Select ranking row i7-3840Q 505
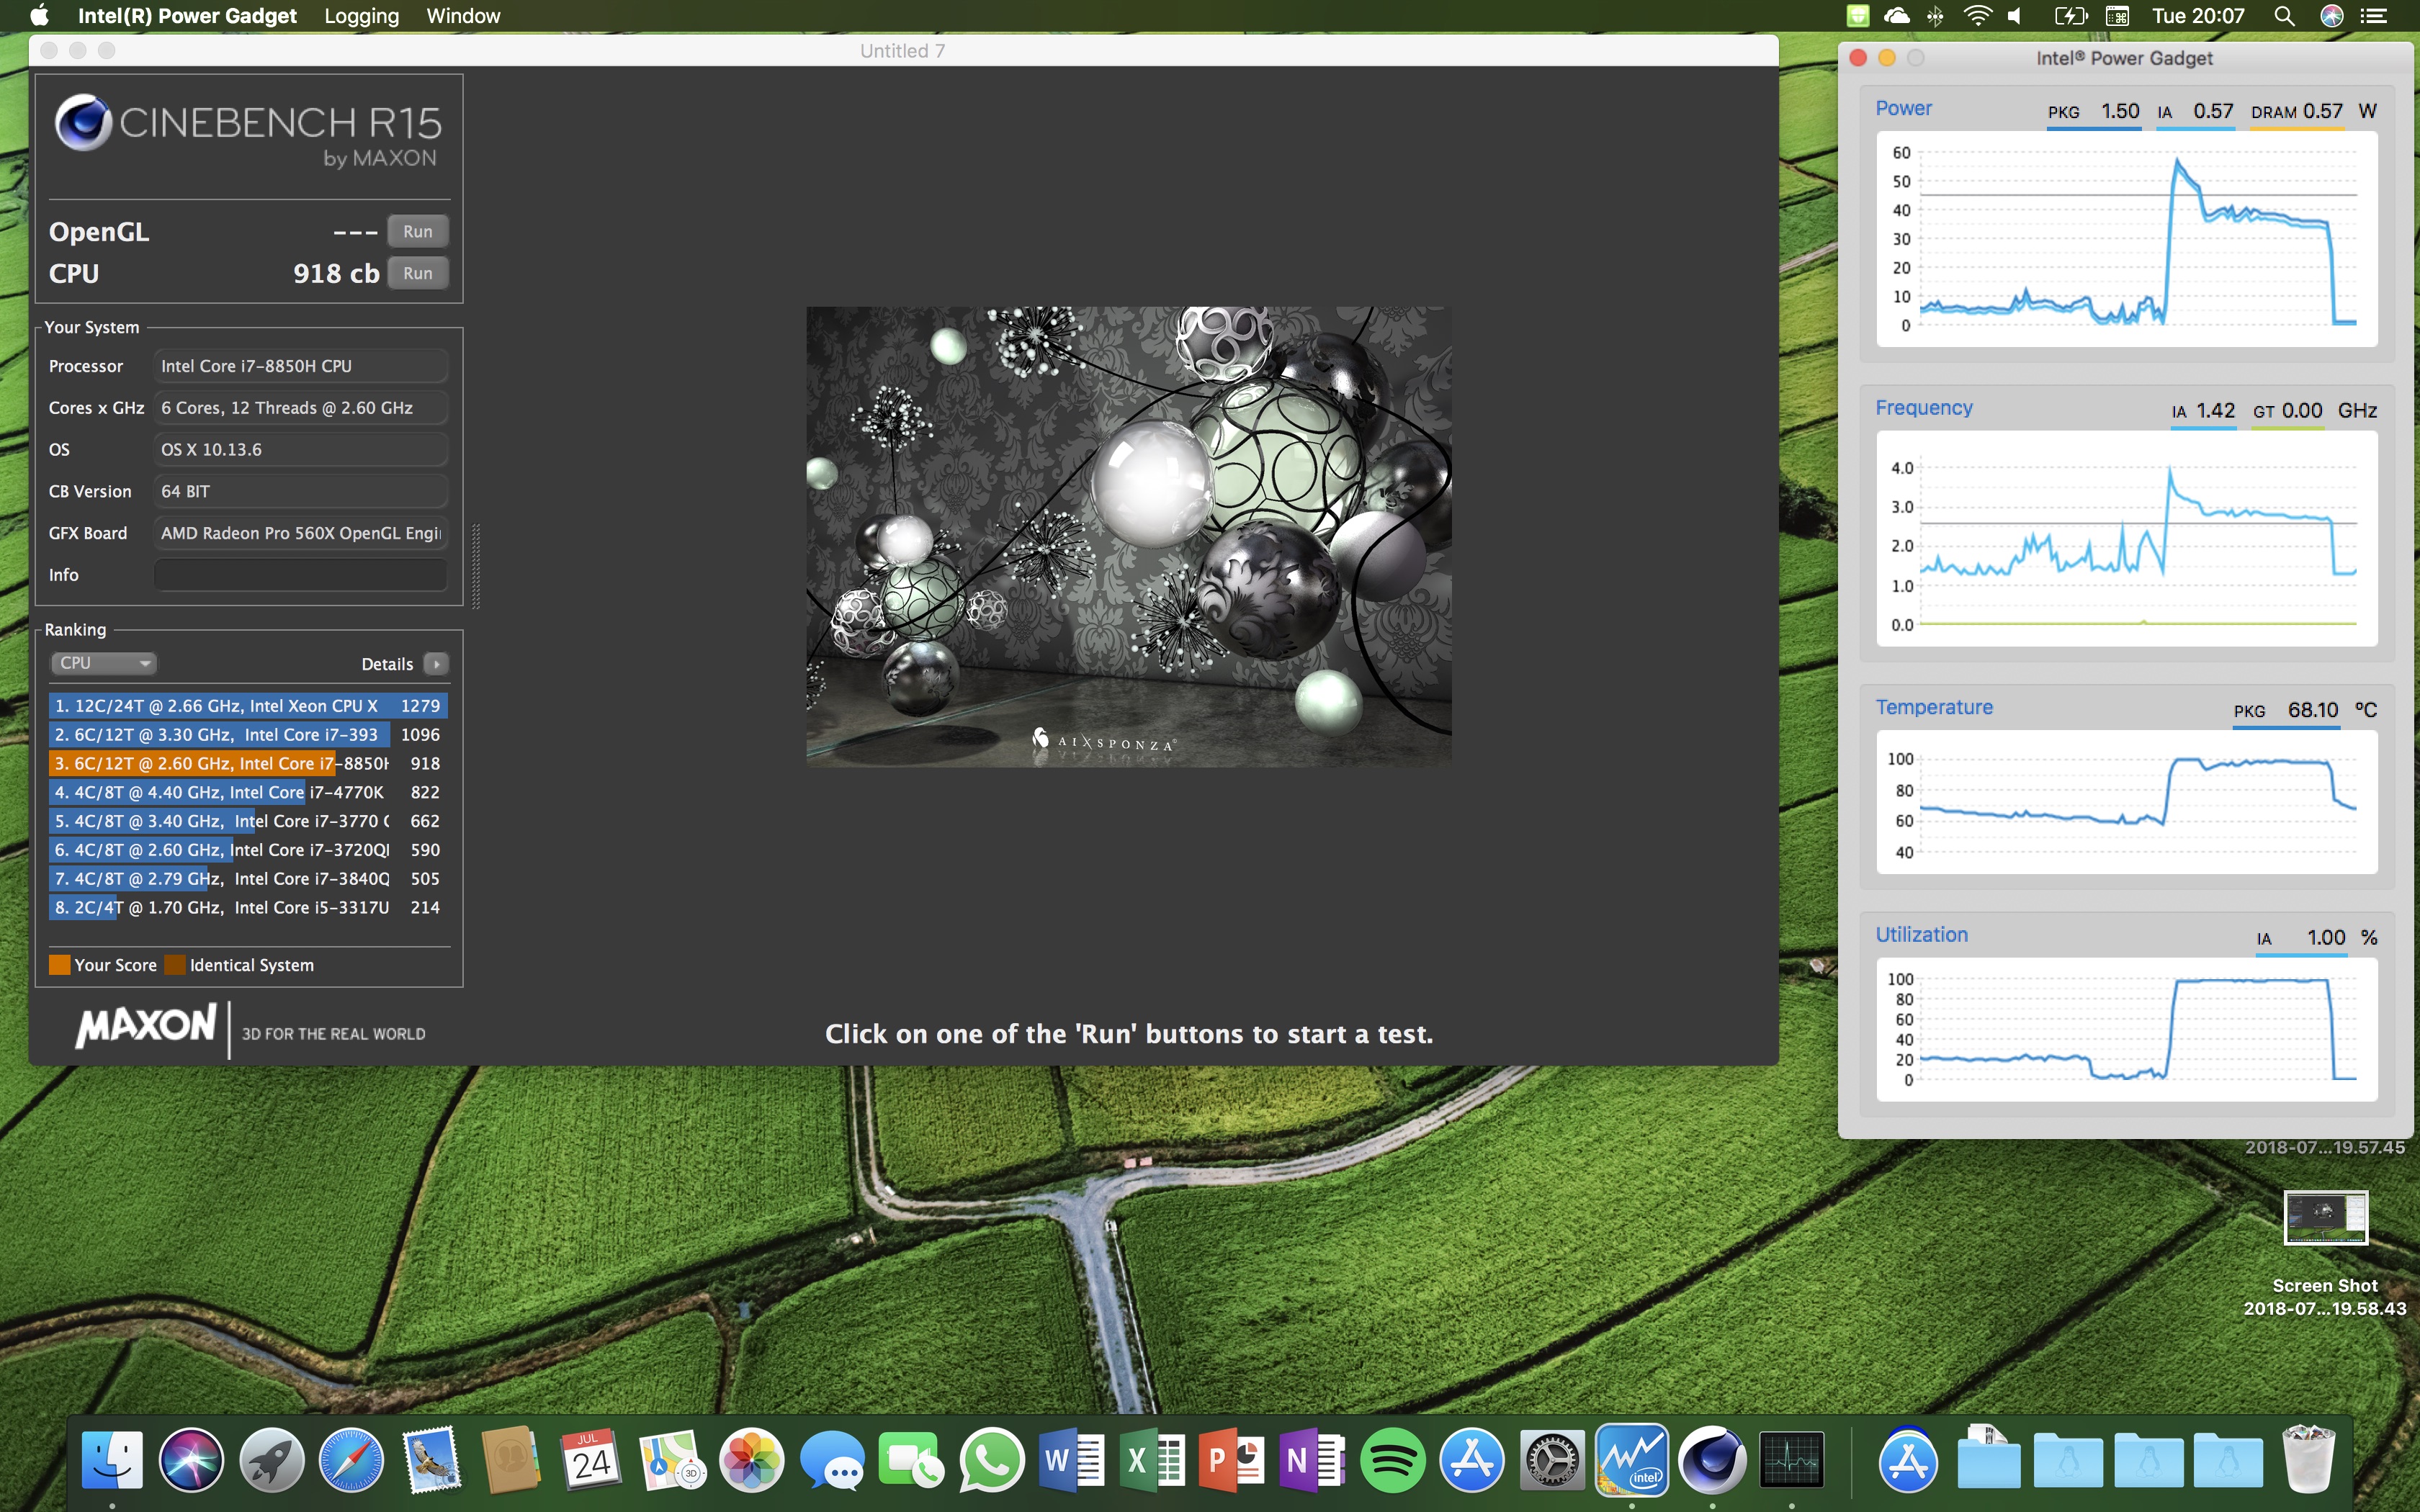This screenshot has height=1512, width=2420. coord(248,879)
